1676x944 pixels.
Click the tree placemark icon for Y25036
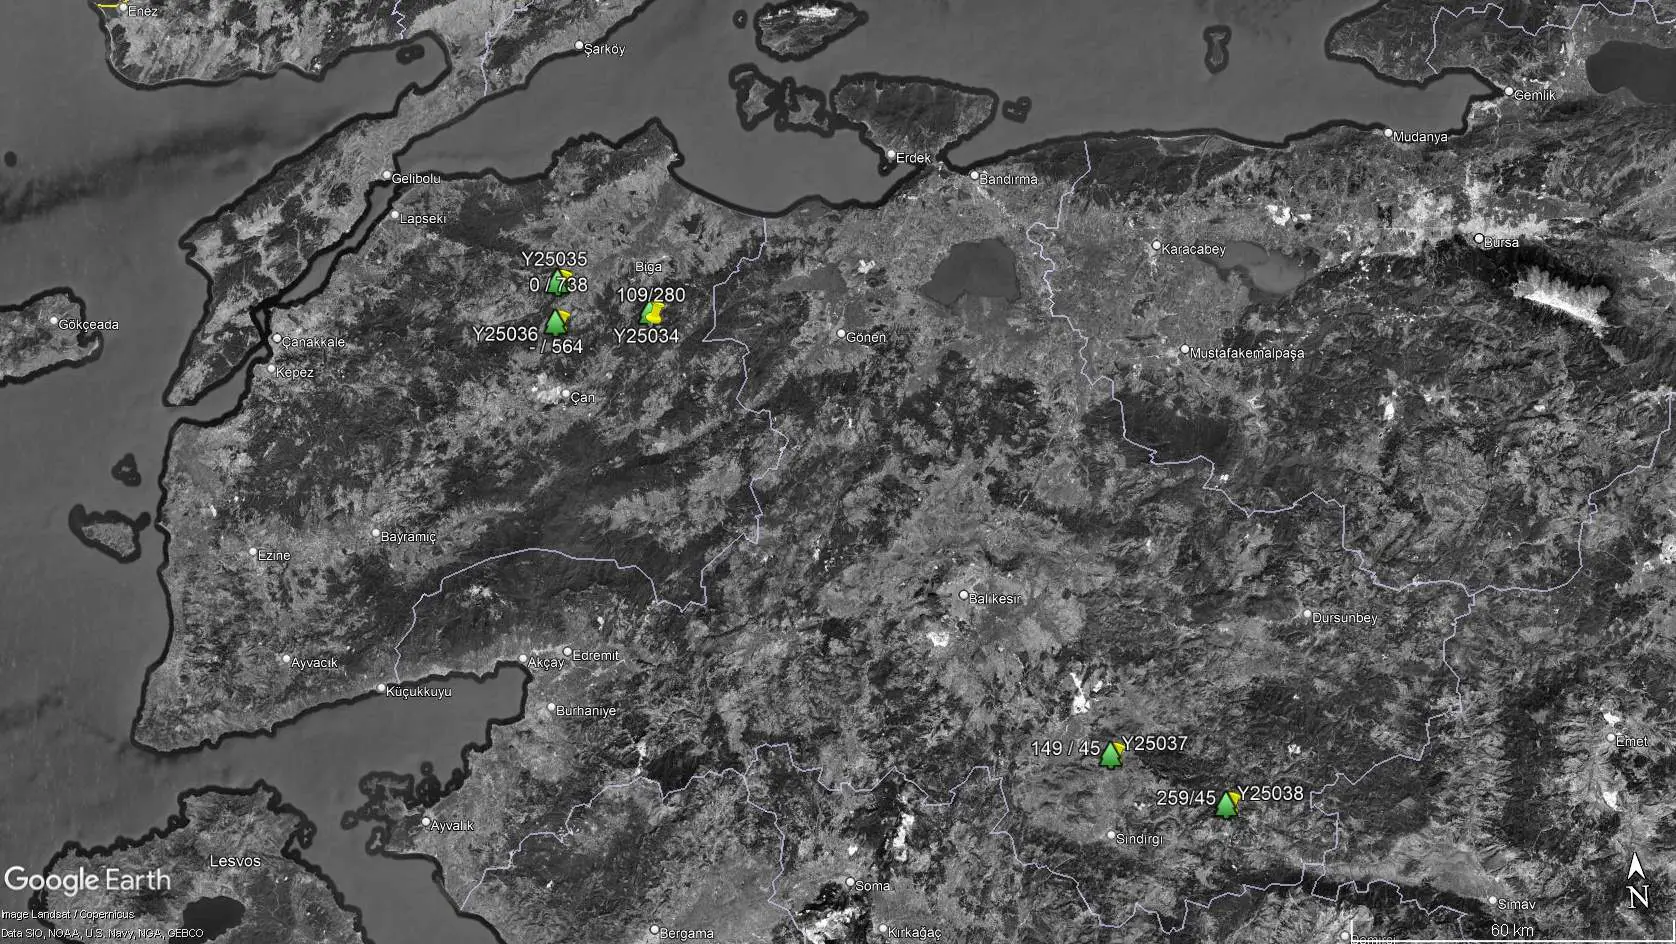(x=556, y=323)
